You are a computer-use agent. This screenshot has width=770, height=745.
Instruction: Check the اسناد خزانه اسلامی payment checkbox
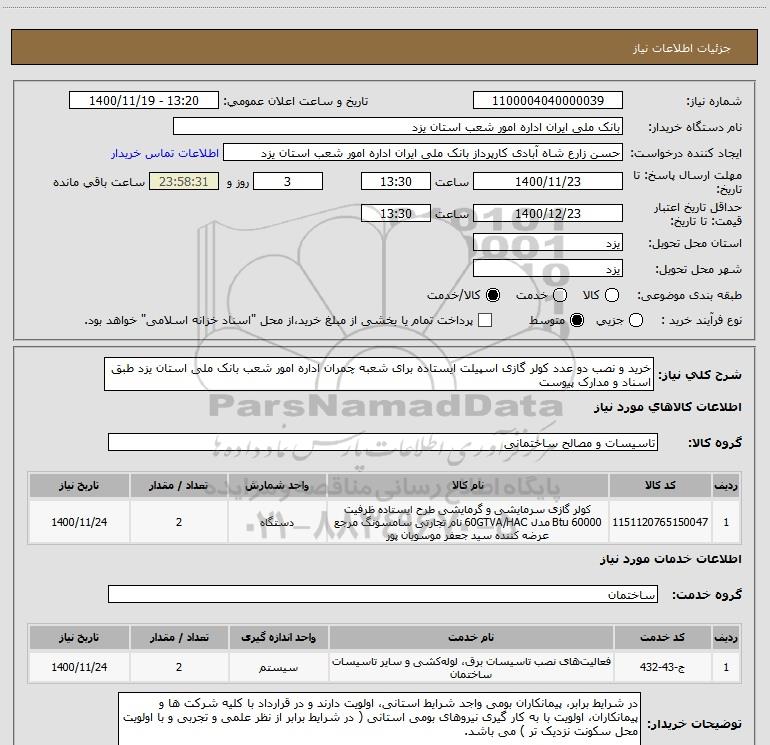point(485,320)
